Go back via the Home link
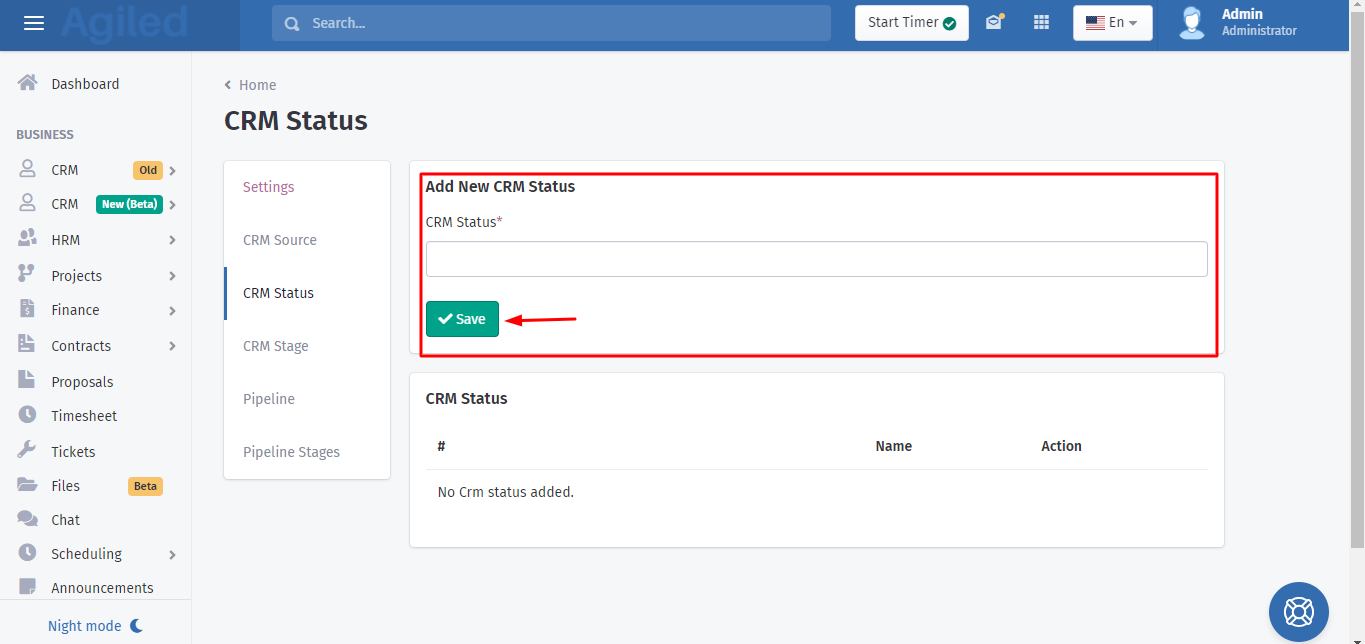This screenshot has height=644, width=1365. point(257,85)
